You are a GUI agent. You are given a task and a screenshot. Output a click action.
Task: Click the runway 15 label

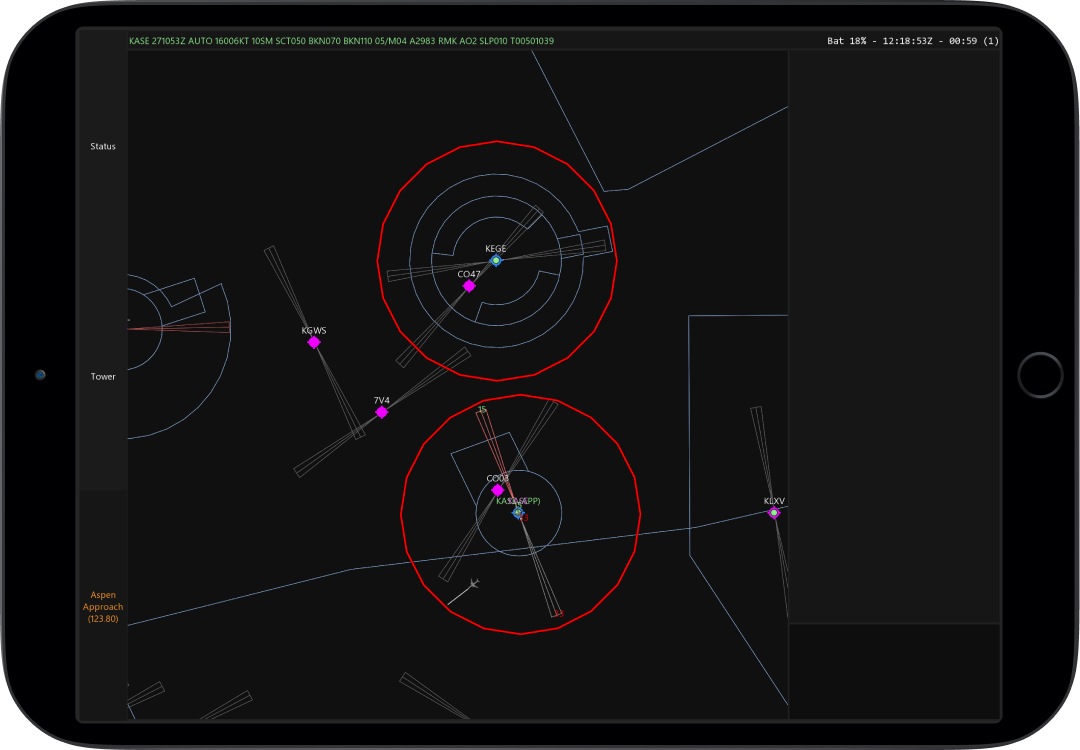(x=482, y=409)
